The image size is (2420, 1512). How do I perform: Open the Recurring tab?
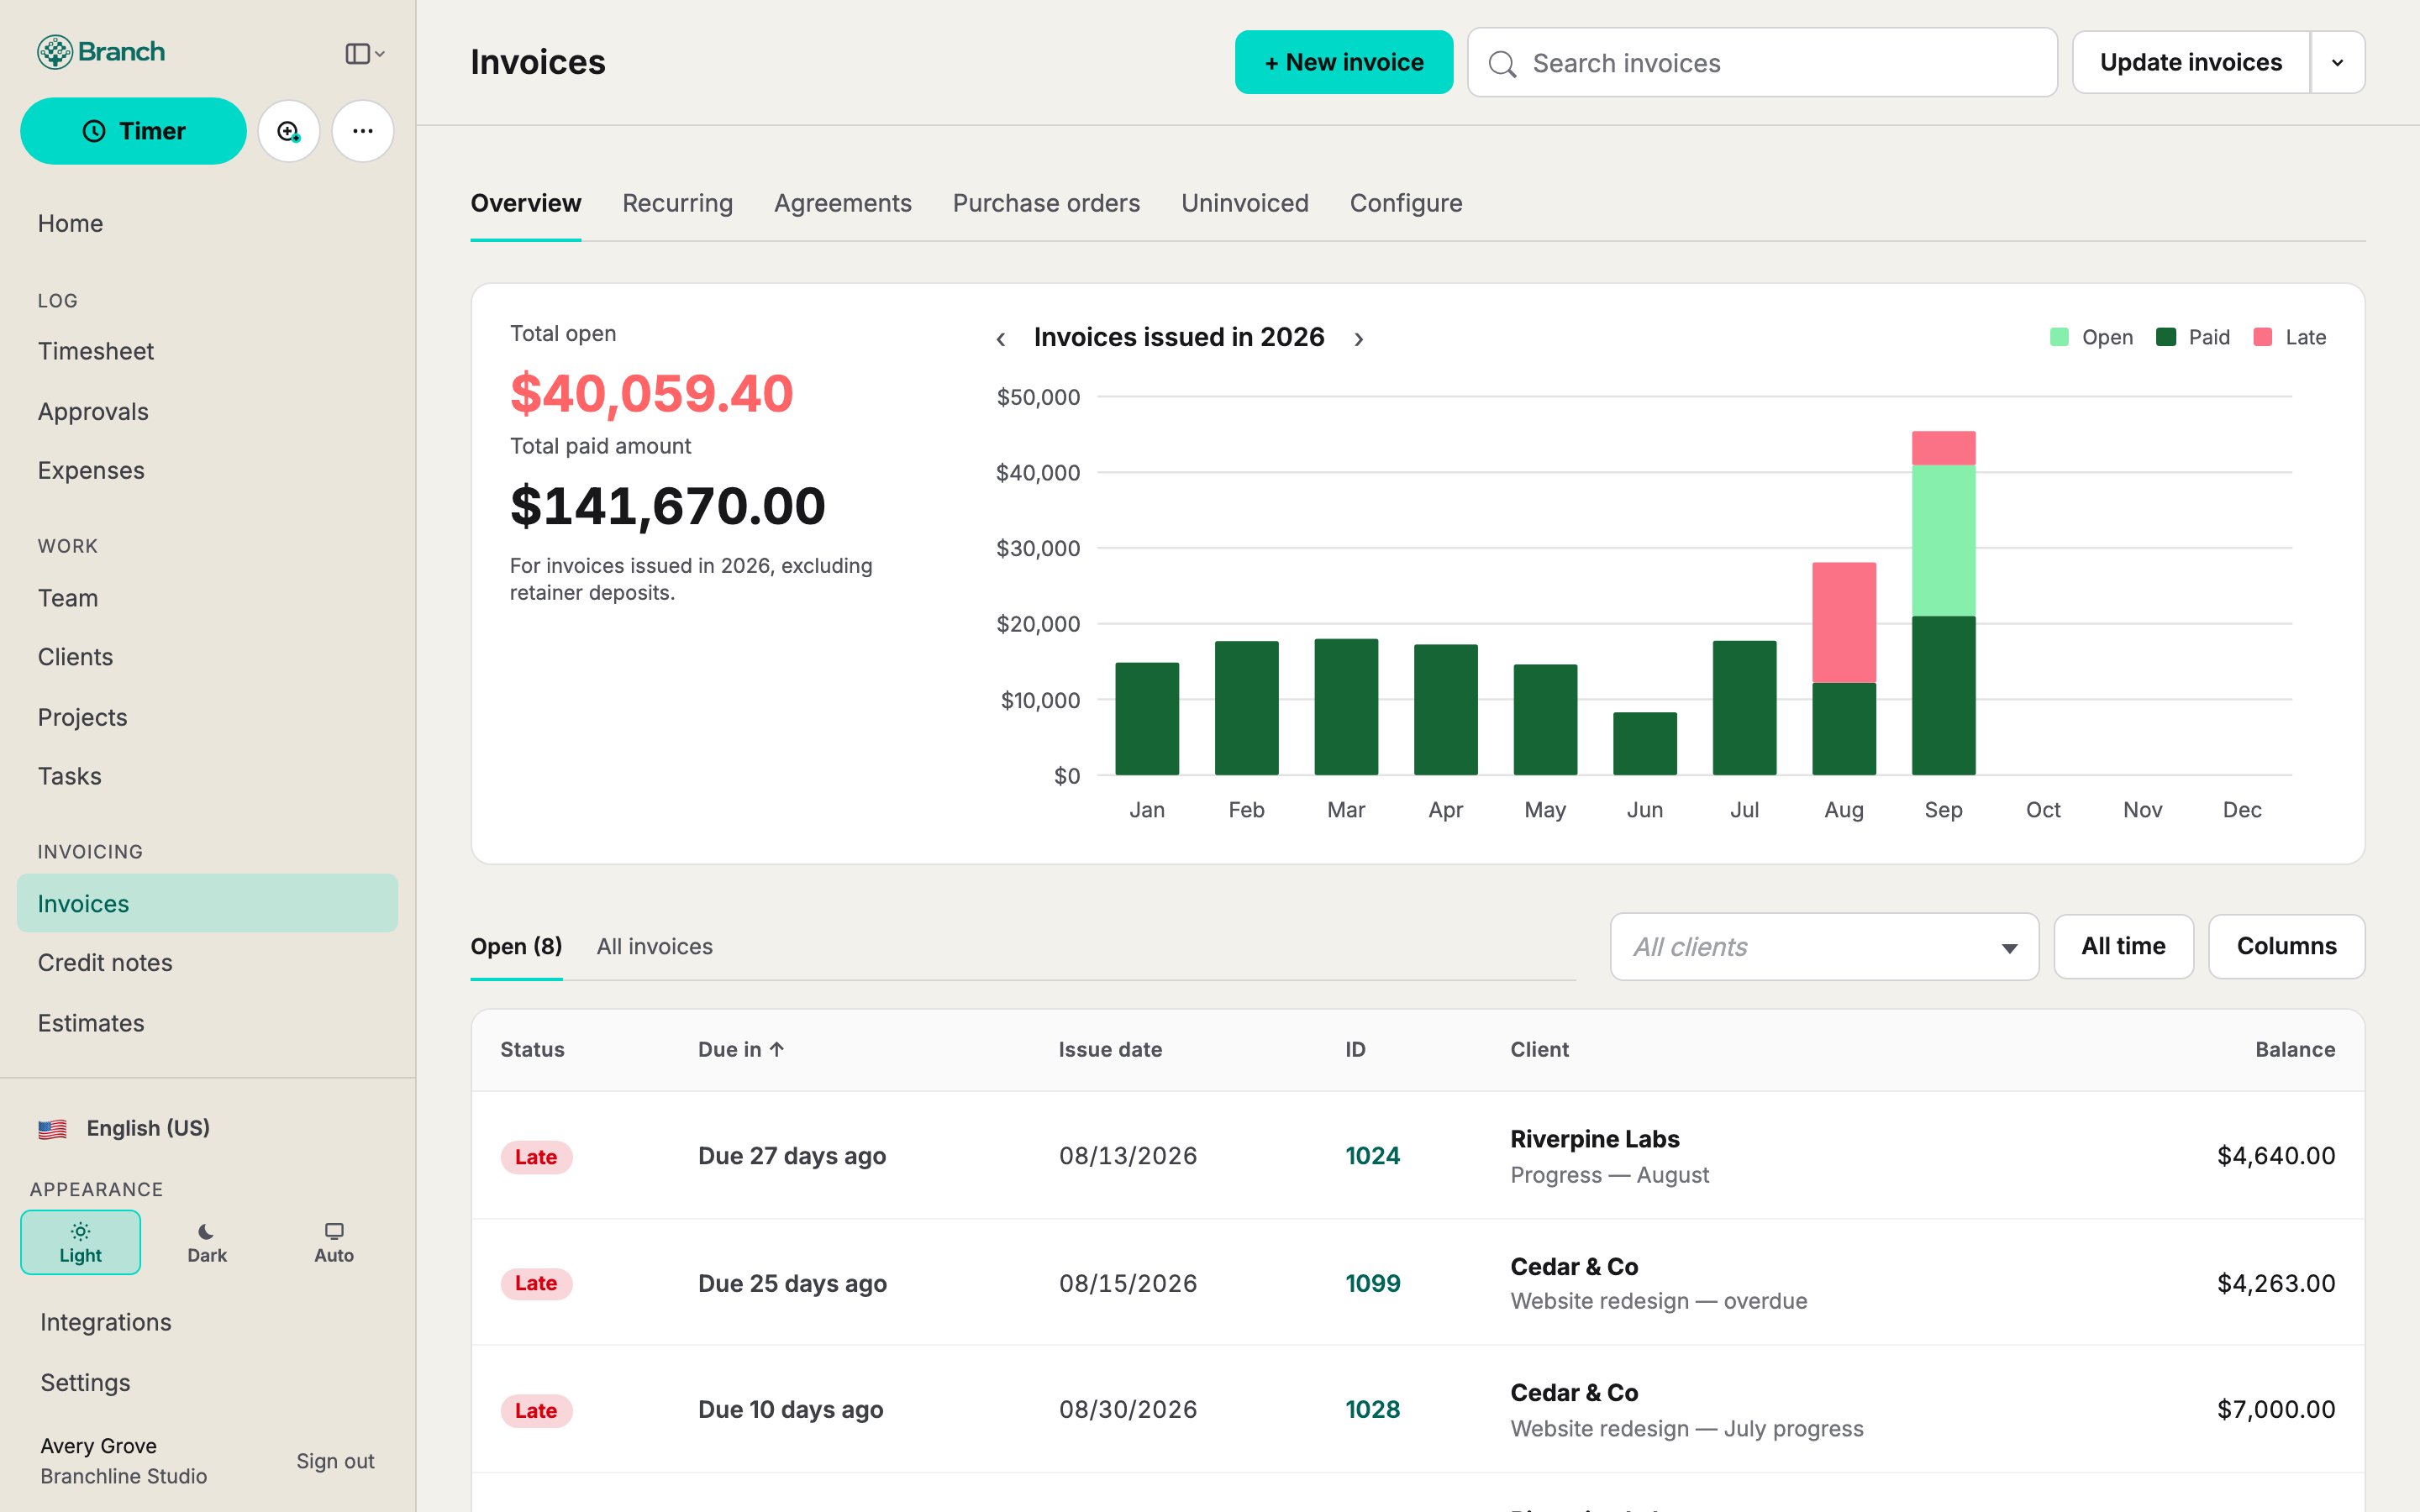coord(677,203)
